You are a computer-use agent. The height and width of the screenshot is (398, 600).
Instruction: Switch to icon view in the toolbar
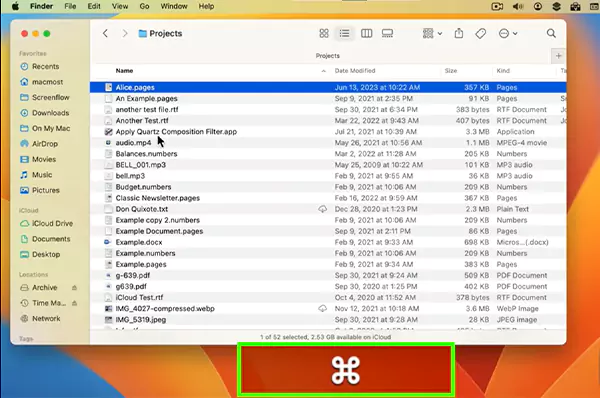[324, 34]
